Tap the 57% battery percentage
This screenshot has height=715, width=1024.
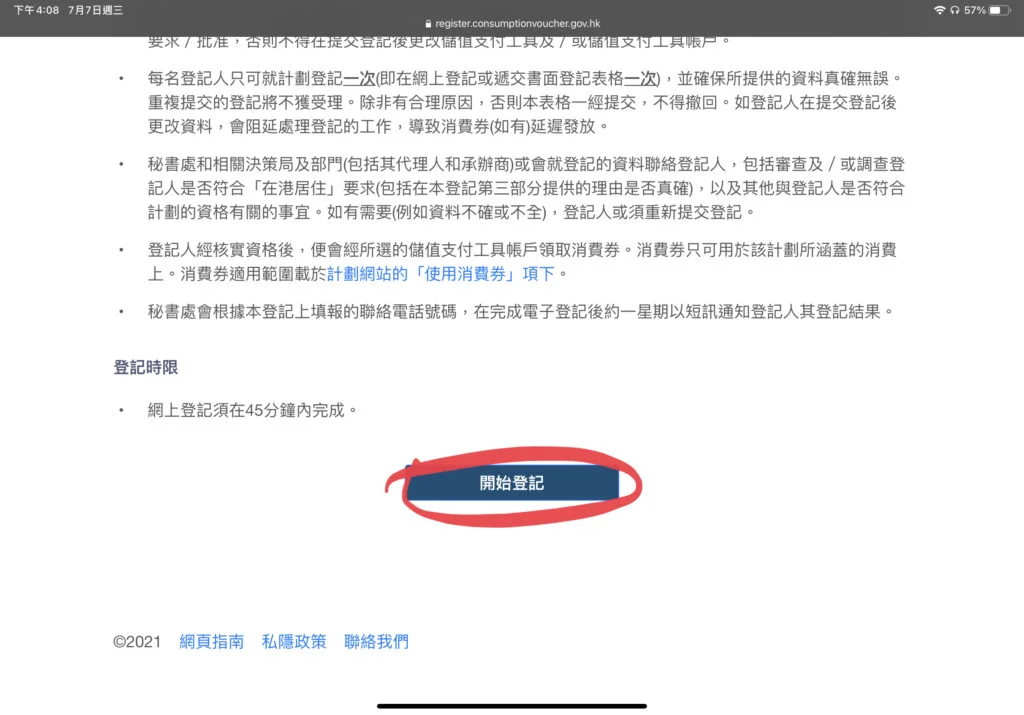(974, 10)
